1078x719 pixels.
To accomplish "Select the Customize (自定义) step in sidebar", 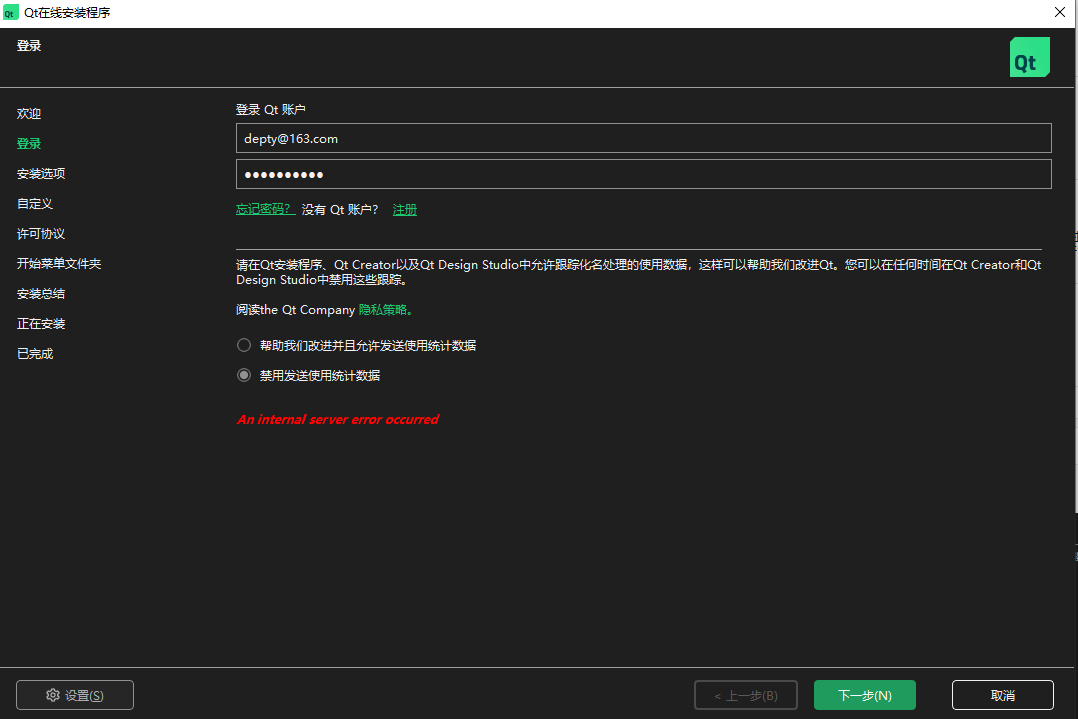I will [x=35, y=204].
